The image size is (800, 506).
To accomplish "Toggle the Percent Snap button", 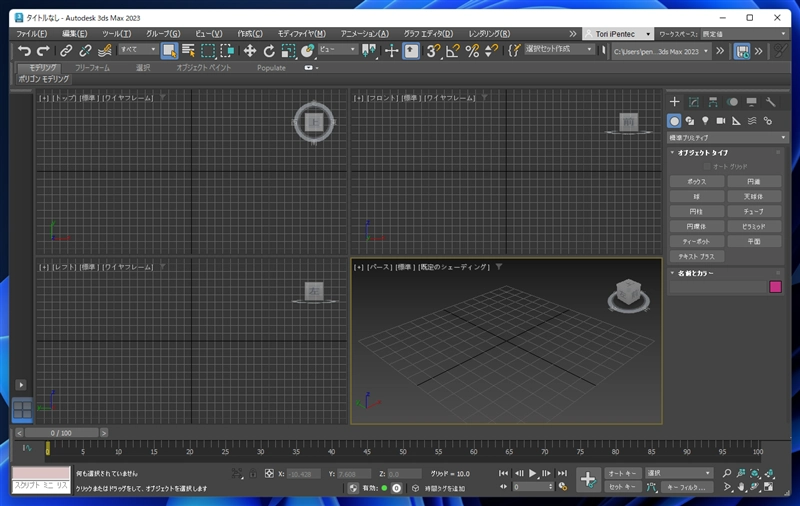I will [472, 50].
